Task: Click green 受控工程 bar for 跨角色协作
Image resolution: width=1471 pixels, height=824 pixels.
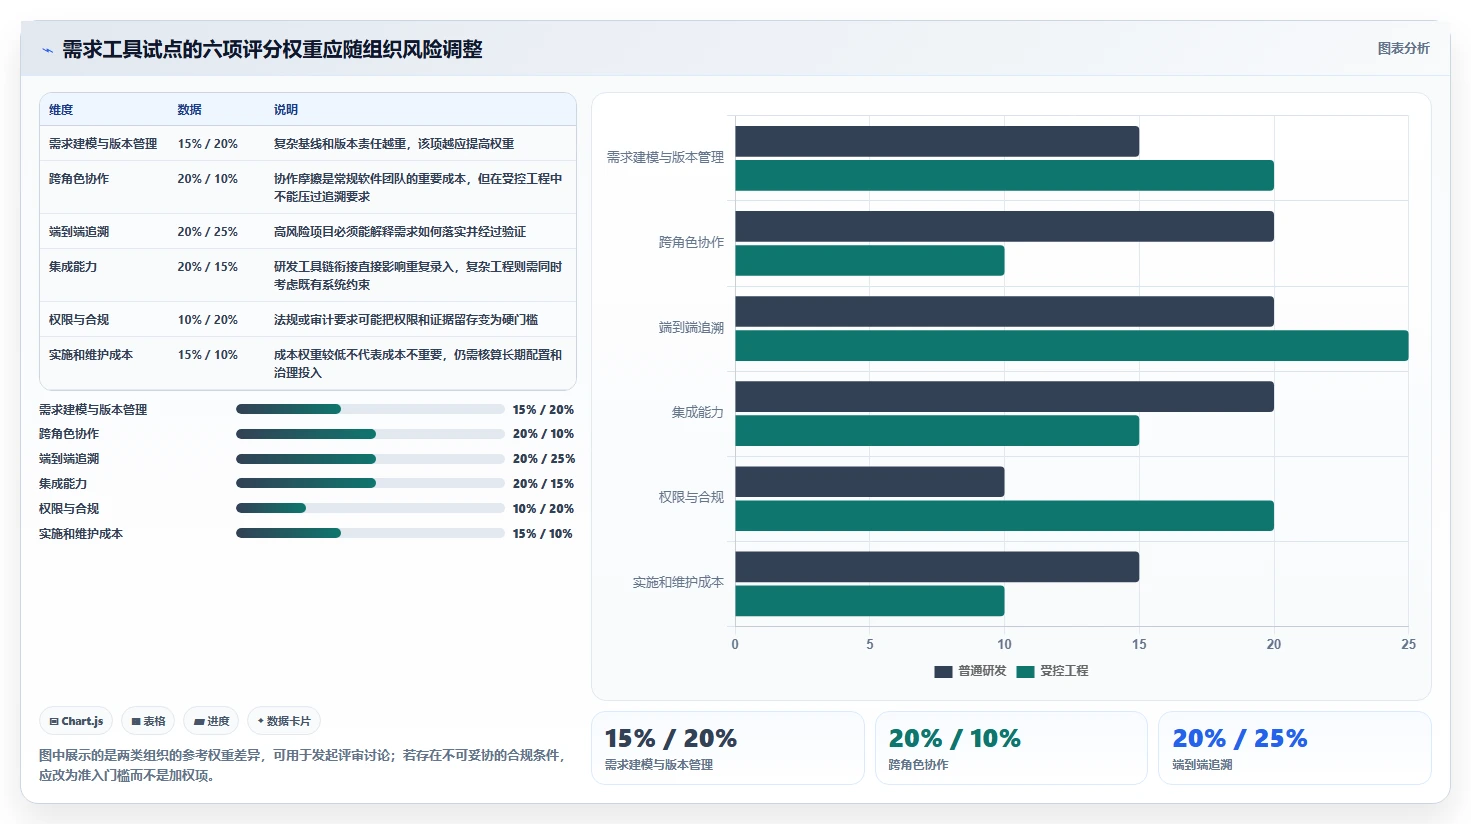Action: (870, 260)
